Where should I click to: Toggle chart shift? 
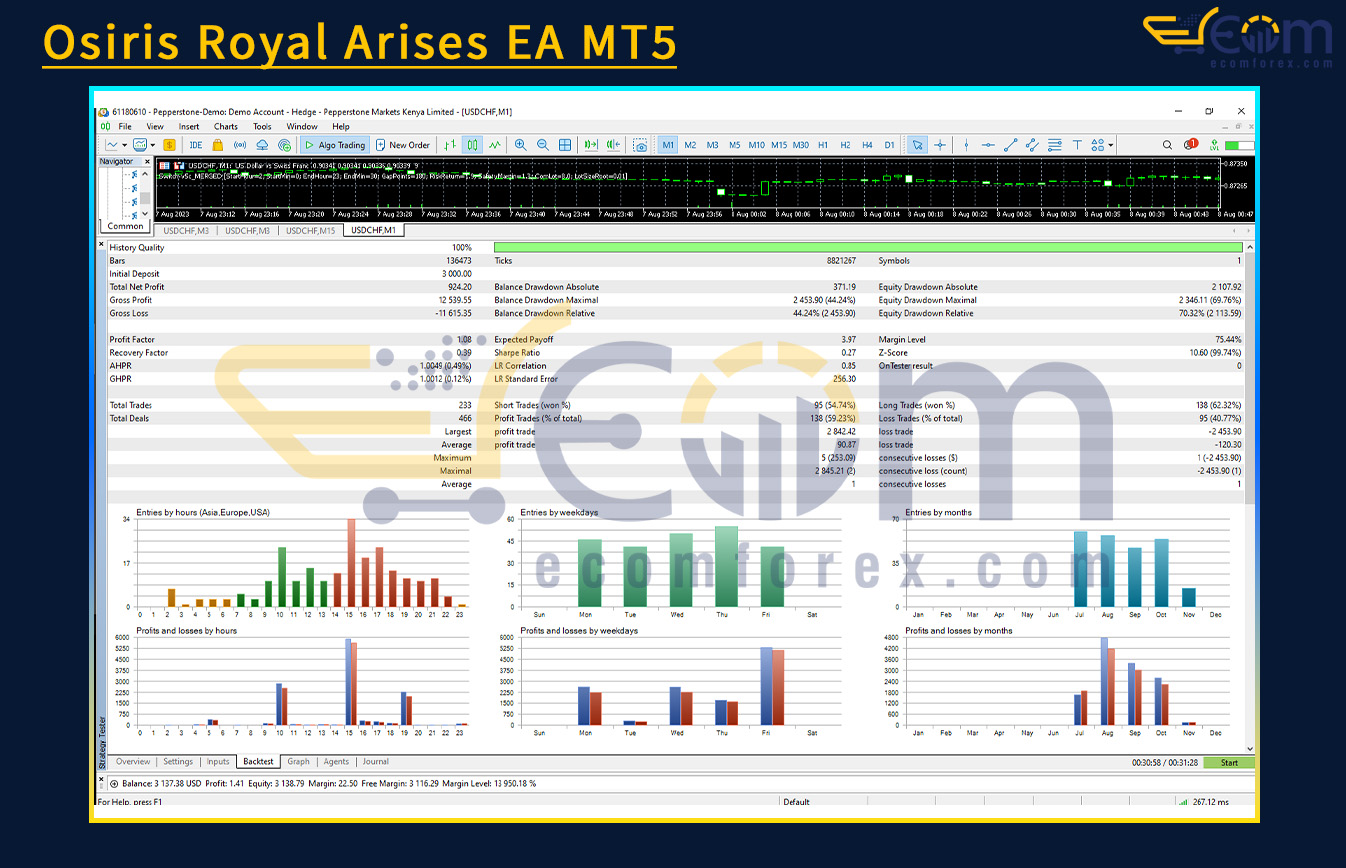614,145
